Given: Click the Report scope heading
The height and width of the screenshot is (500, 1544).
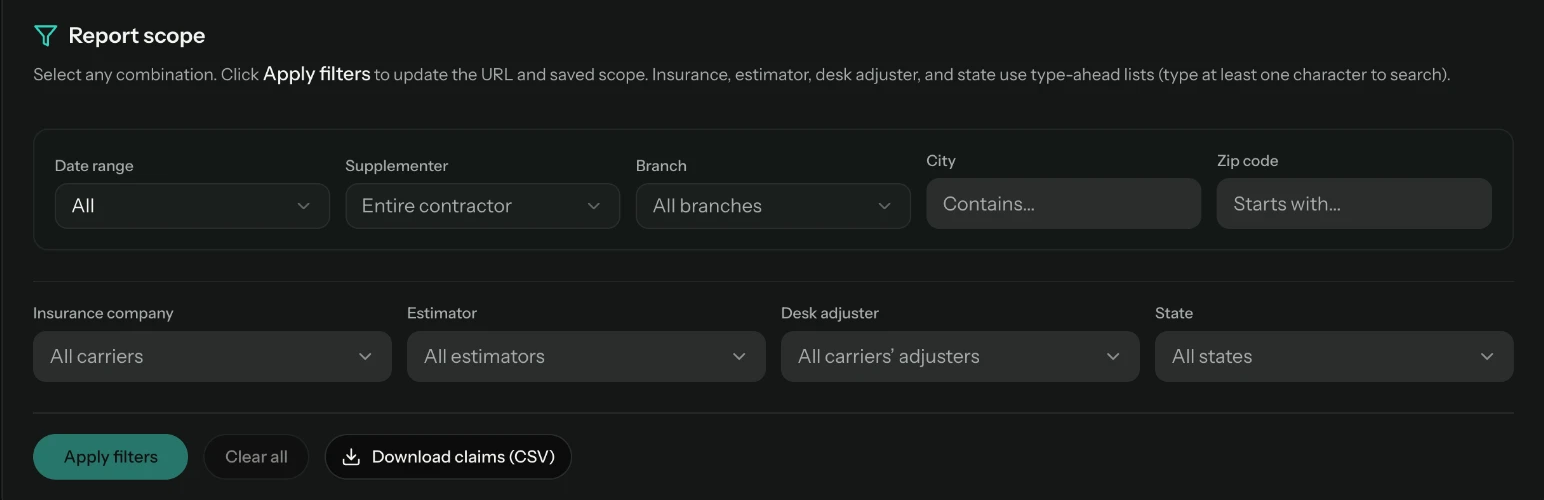Looking at the screenshot, I should pyautogui.click(x=137, y=36).
